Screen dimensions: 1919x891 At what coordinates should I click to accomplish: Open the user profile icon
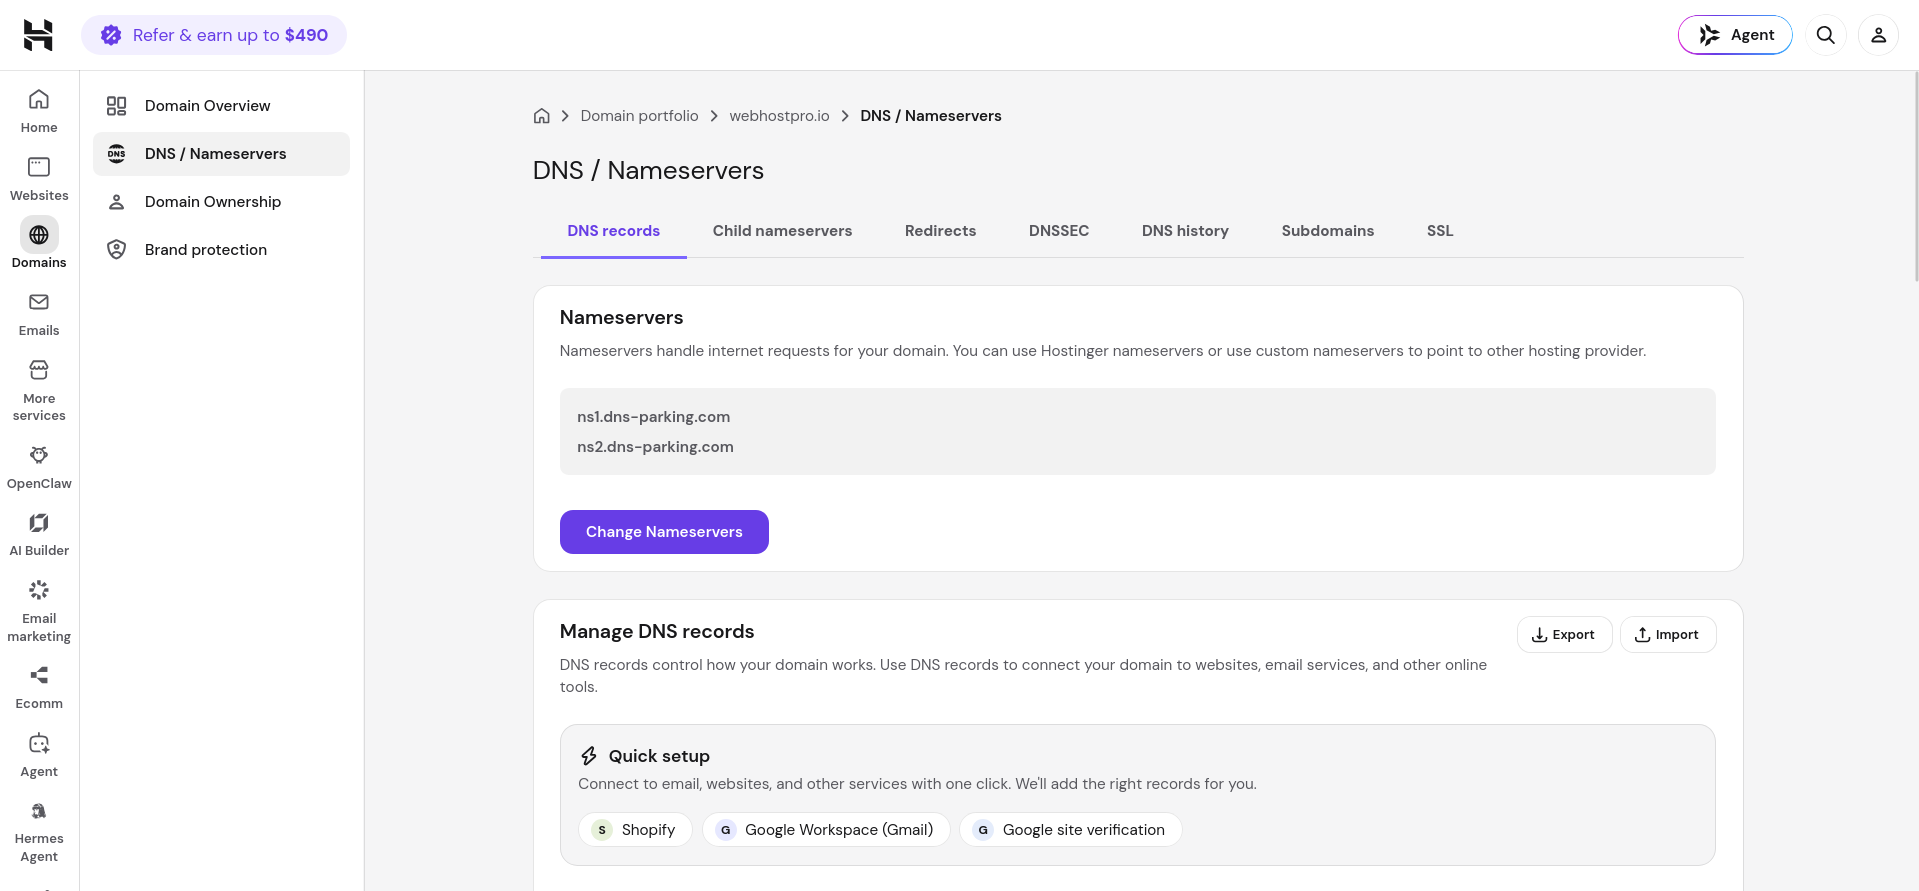tap(1879, 35)
